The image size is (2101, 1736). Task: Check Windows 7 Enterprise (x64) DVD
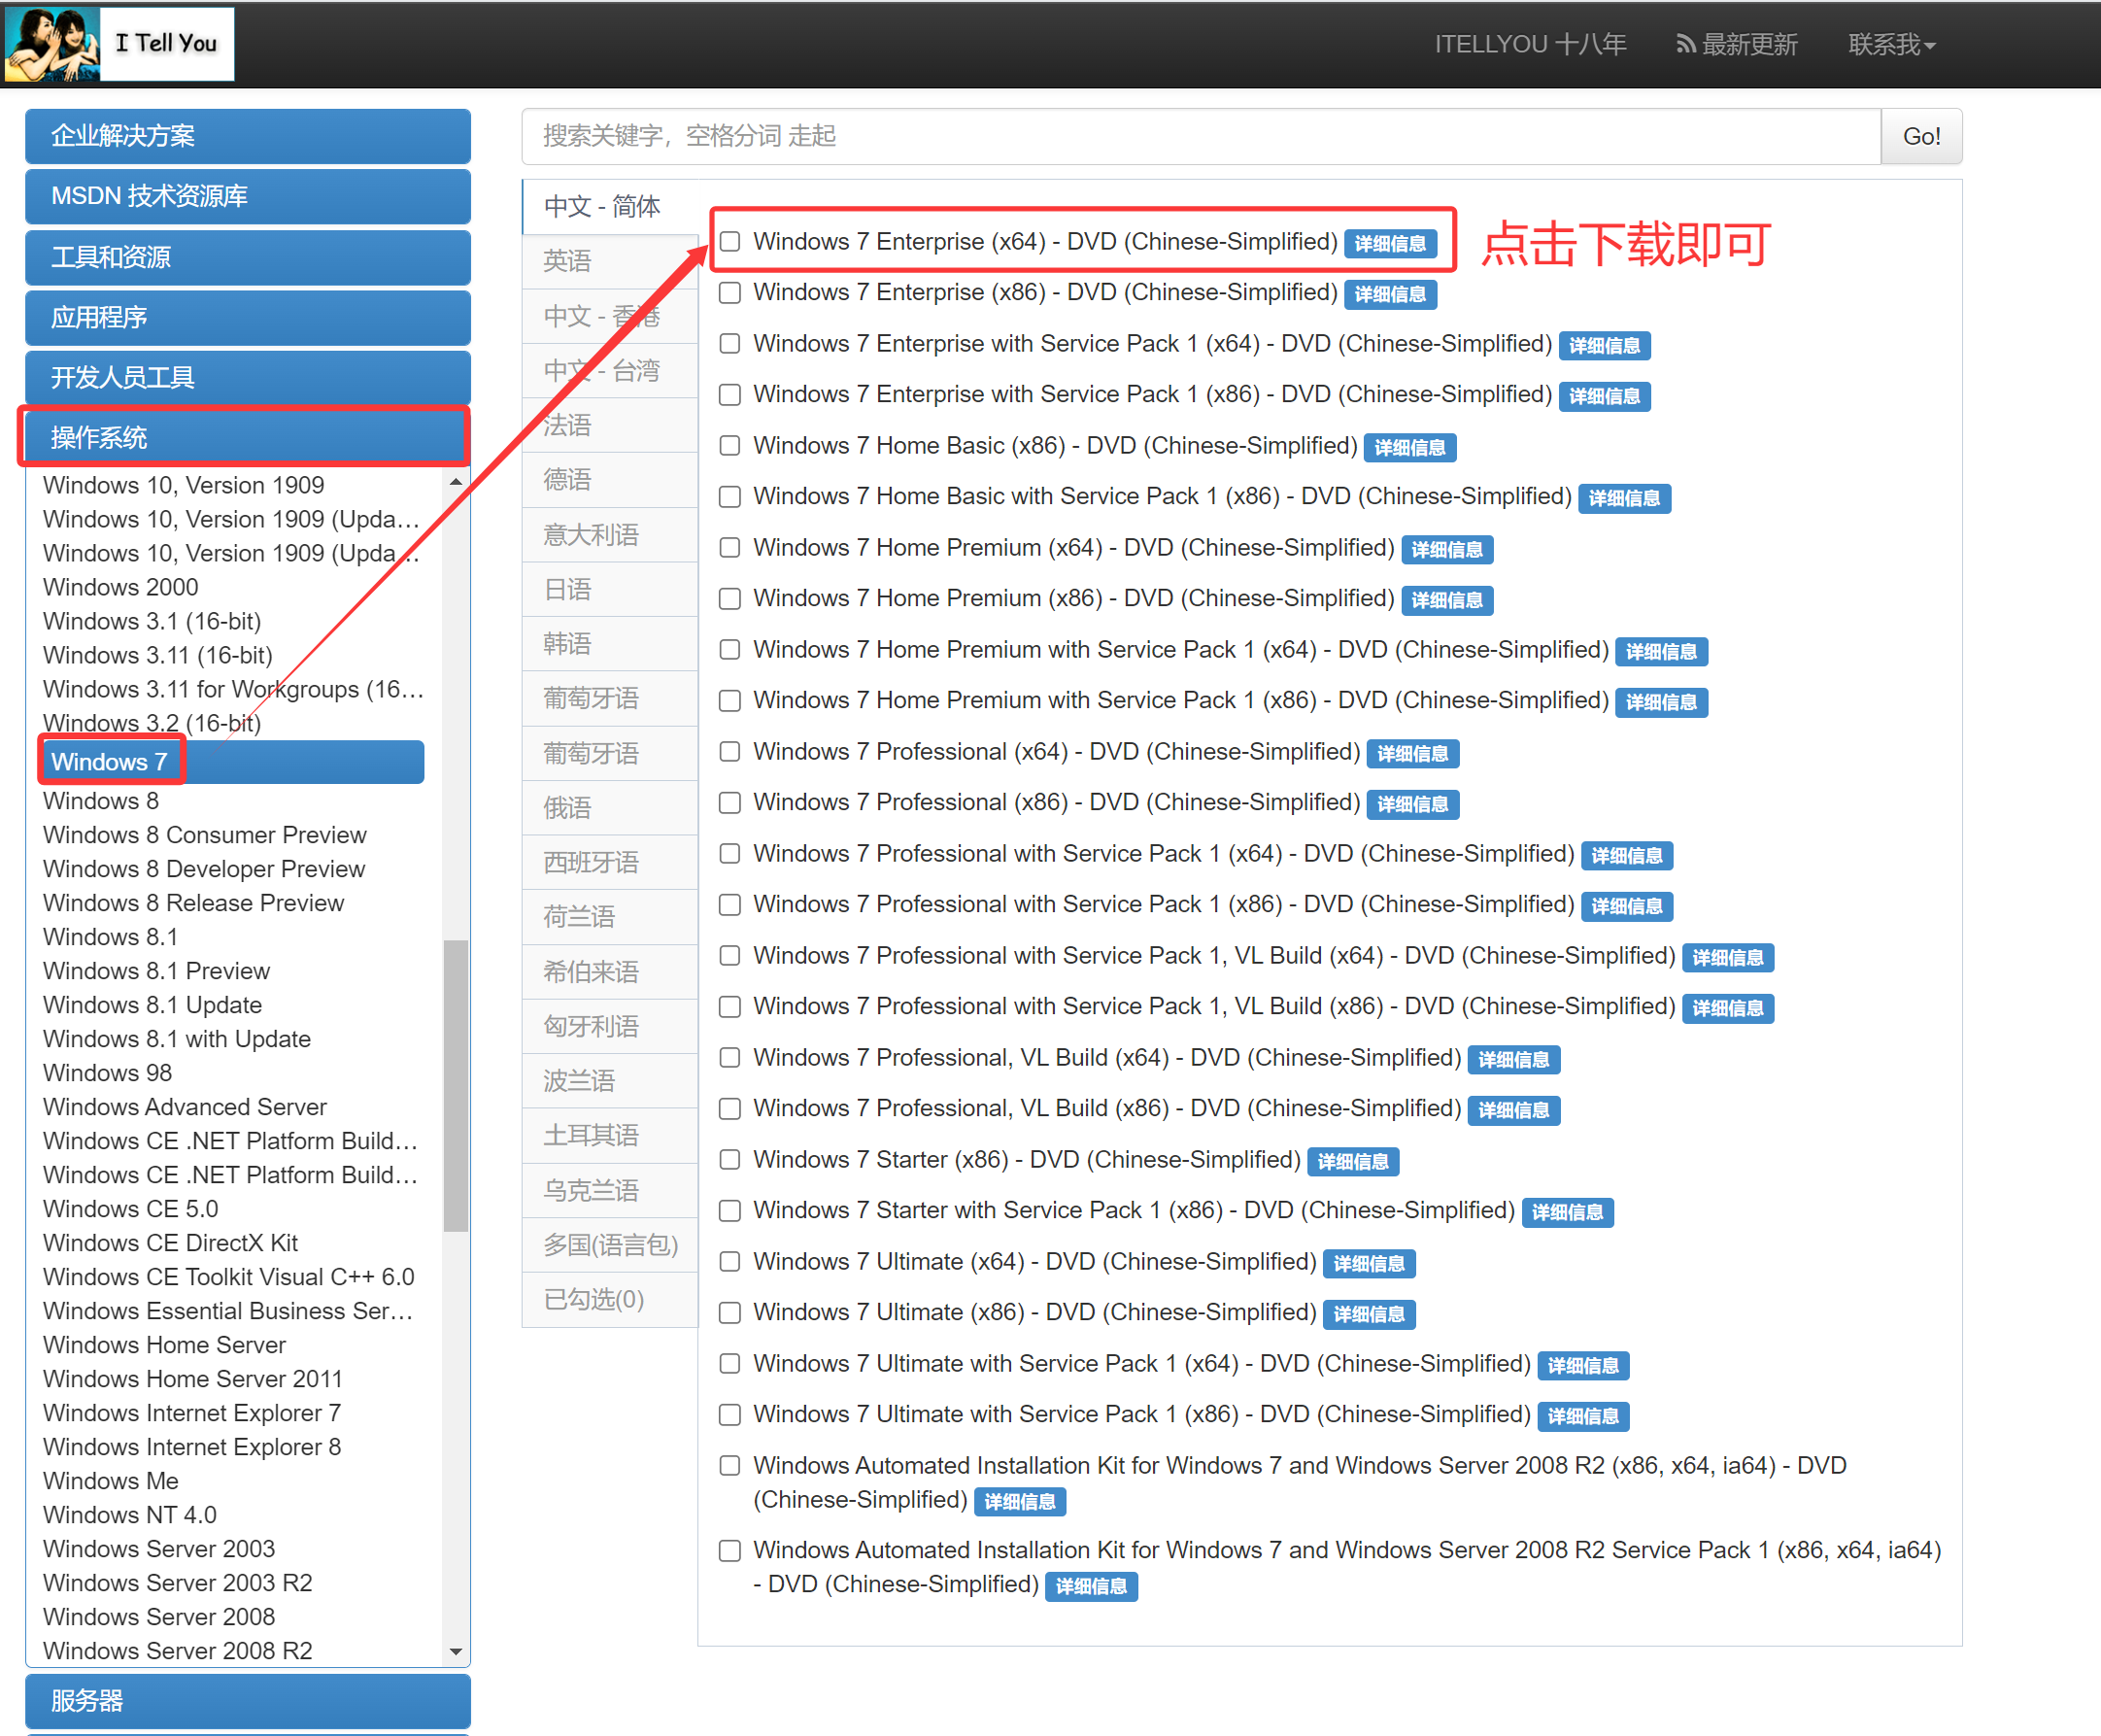[x=730, y=242]
